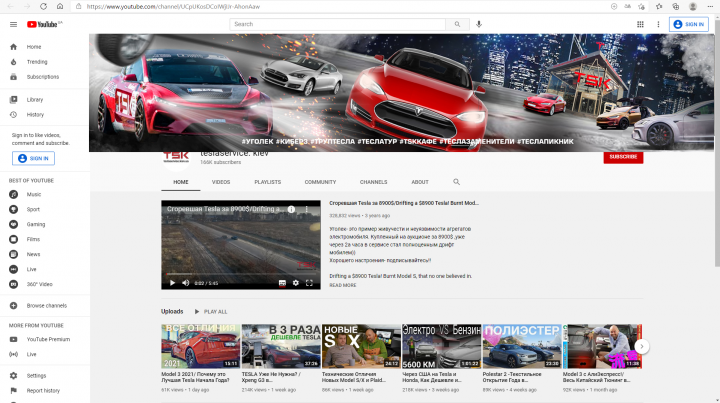This screenshot has height=403, width=720.
Task: Open the Model S/X Plaid video thumbnail
Action: click(x=361, y=347)
